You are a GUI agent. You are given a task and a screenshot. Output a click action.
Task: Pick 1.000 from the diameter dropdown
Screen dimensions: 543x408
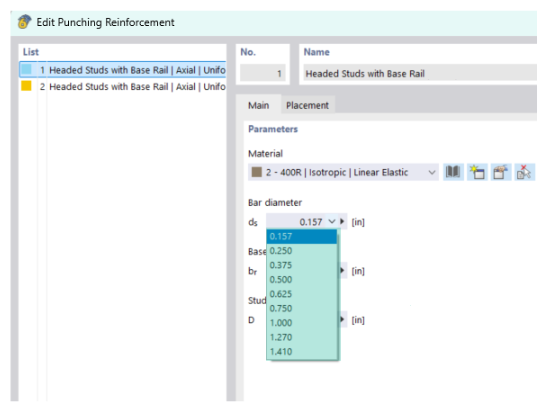point(302,323)
